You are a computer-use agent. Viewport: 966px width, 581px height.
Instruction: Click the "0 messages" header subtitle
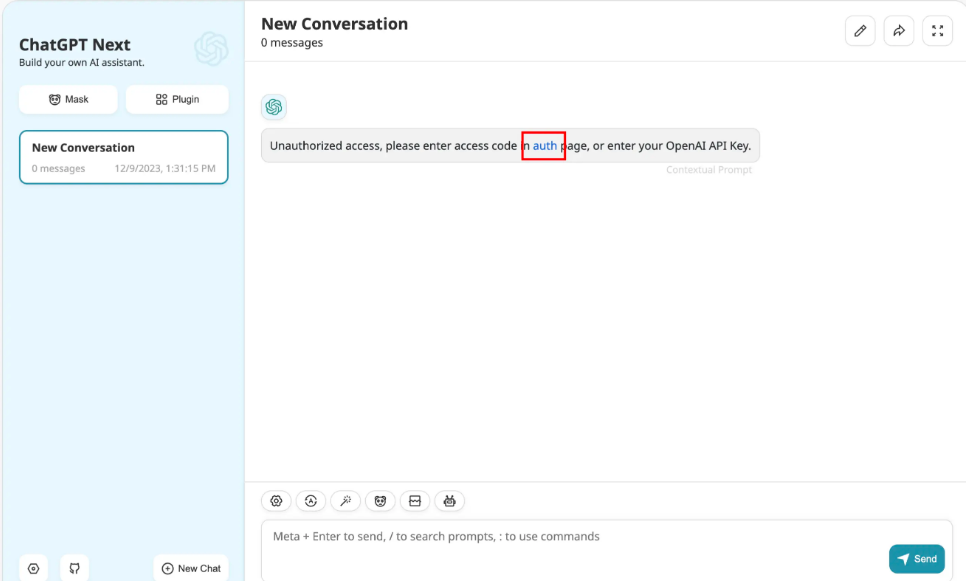[292, 43]
